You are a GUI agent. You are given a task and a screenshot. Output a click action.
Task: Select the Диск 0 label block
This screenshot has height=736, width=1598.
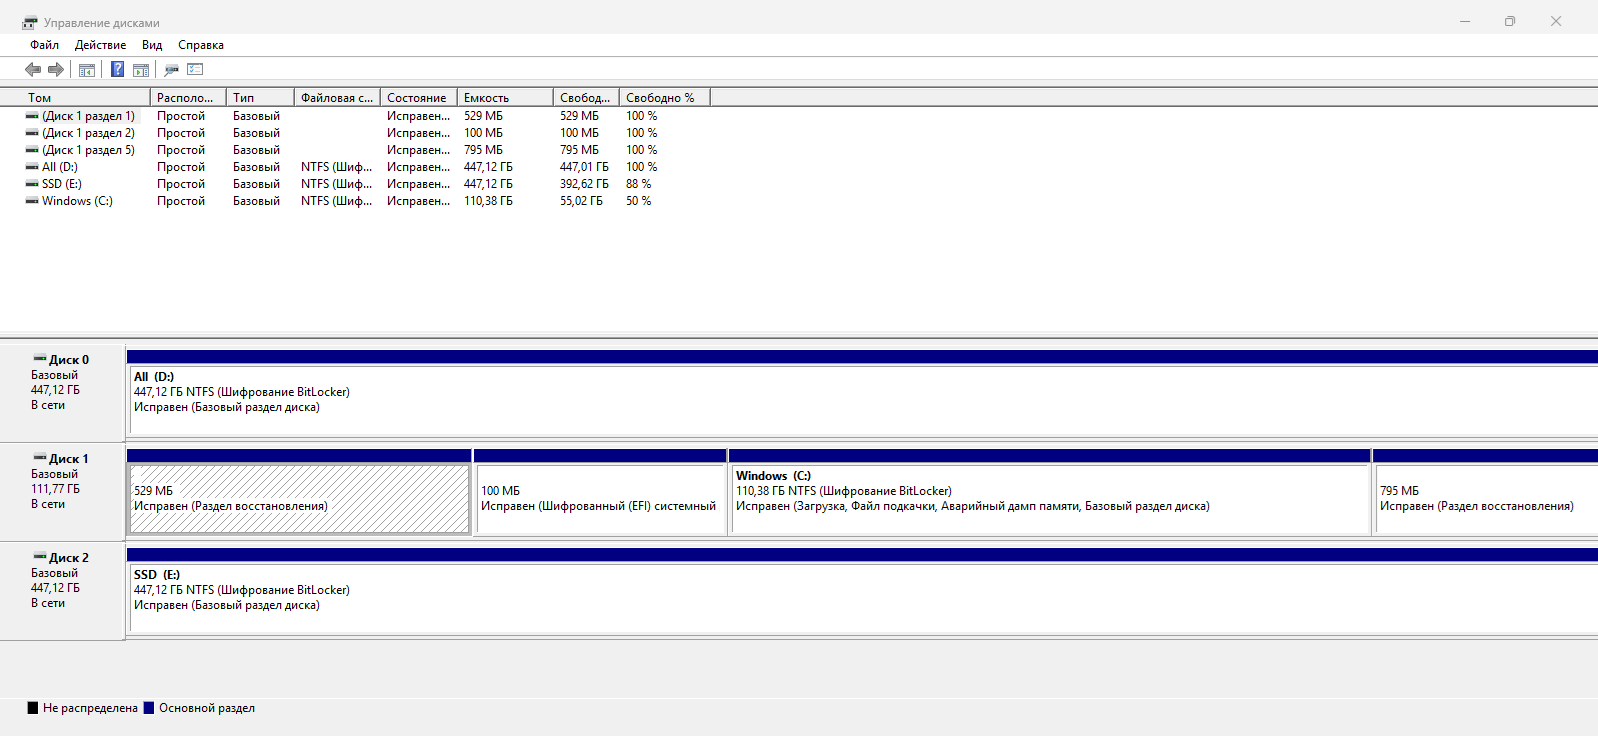point(62,393)
